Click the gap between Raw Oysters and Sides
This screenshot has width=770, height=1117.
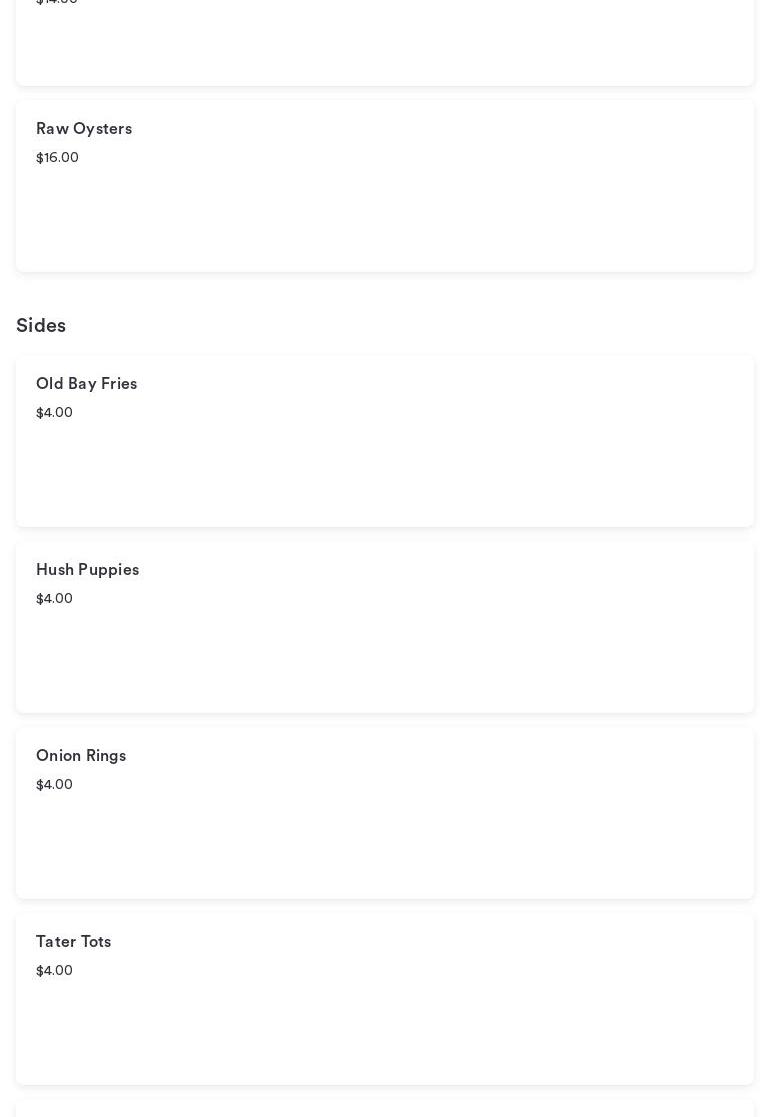385,292
